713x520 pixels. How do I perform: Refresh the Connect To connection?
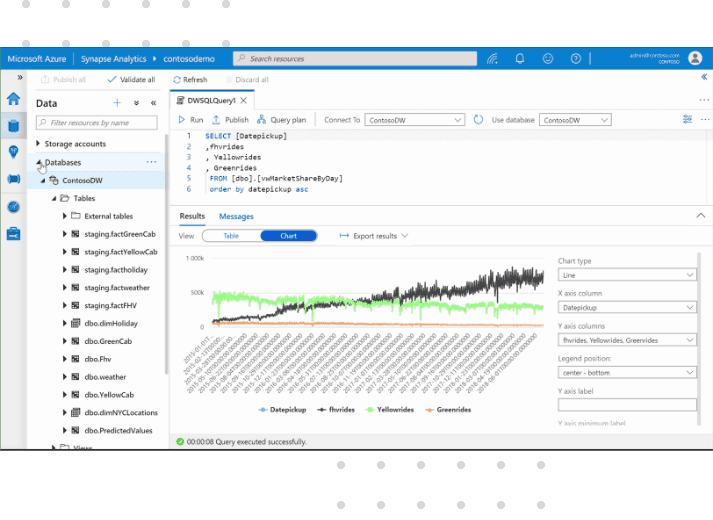coord(478,120)
